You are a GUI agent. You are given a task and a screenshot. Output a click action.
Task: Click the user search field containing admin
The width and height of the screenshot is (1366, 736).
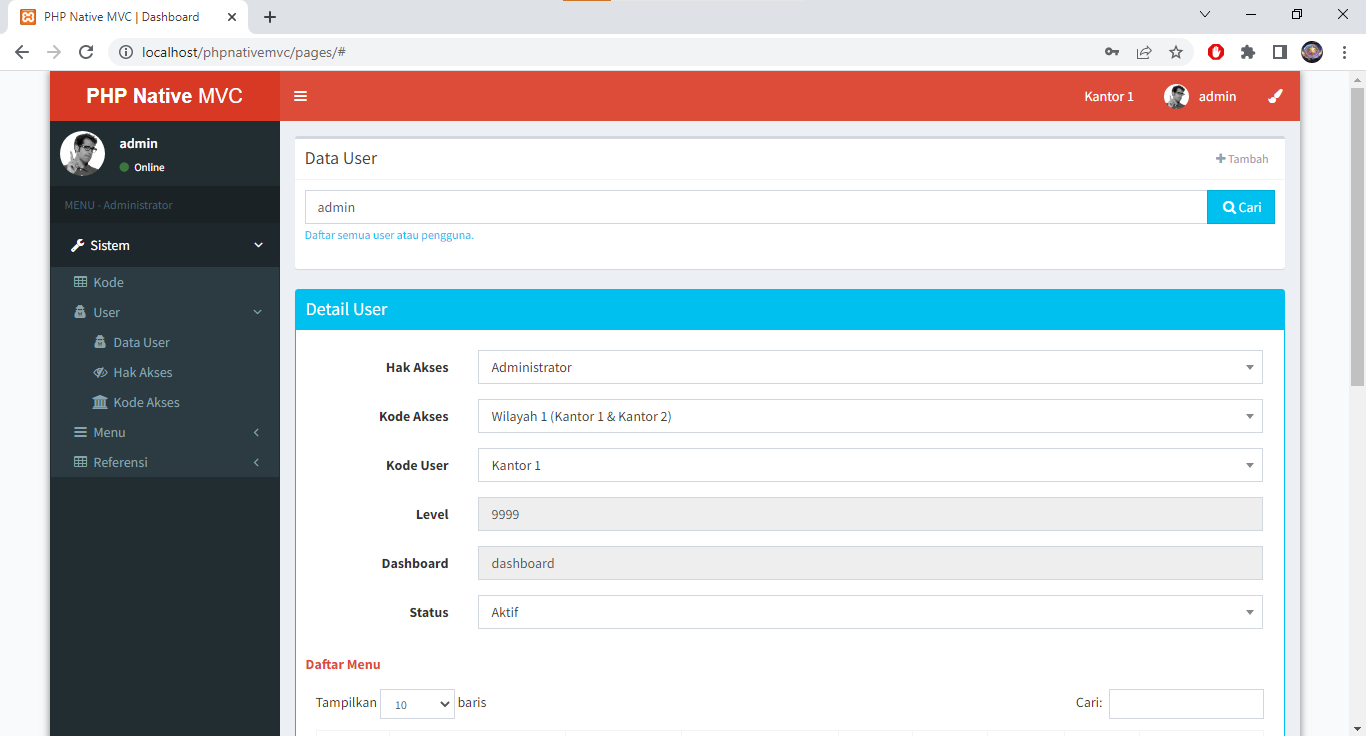coord(756,207)
